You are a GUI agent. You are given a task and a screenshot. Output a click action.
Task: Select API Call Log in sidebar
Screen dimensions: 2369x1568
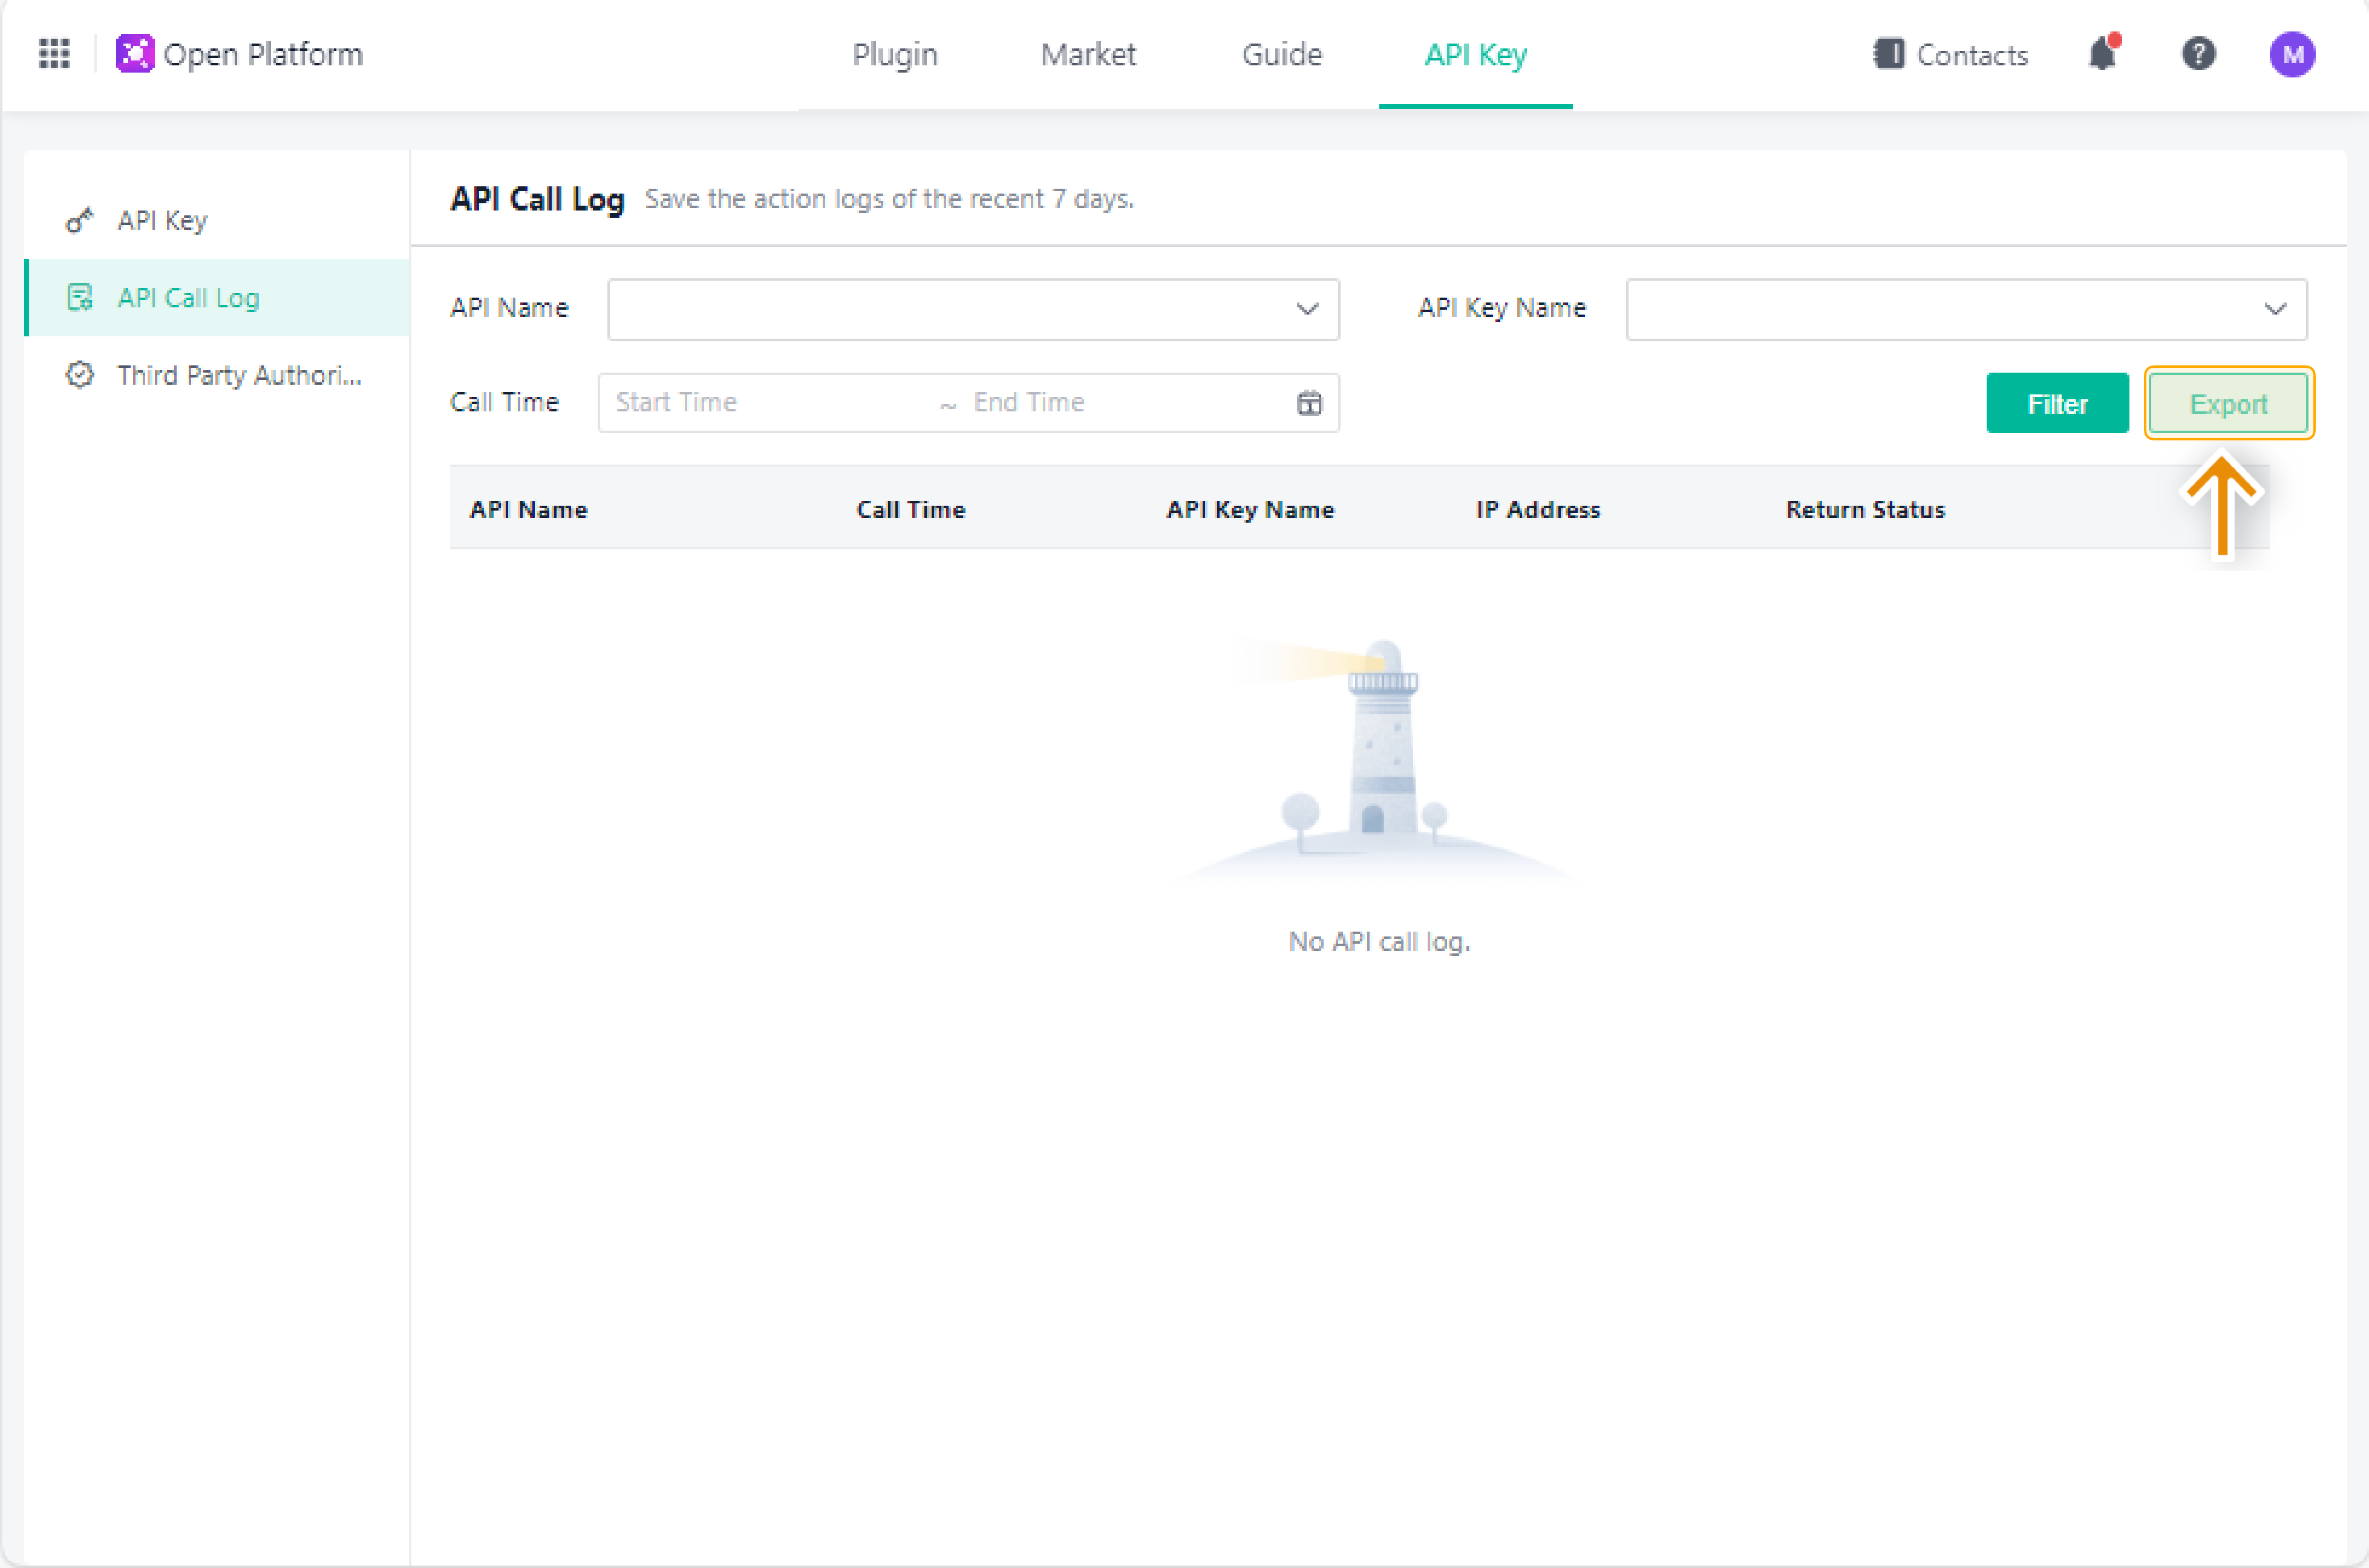pos(189,298)
